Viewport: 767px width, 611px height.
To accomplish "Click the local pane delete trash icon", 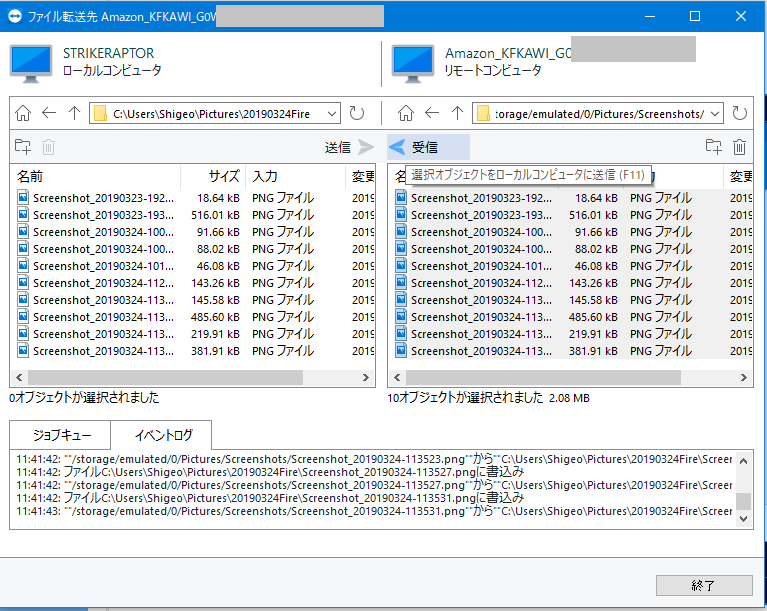I will point(48,147).
